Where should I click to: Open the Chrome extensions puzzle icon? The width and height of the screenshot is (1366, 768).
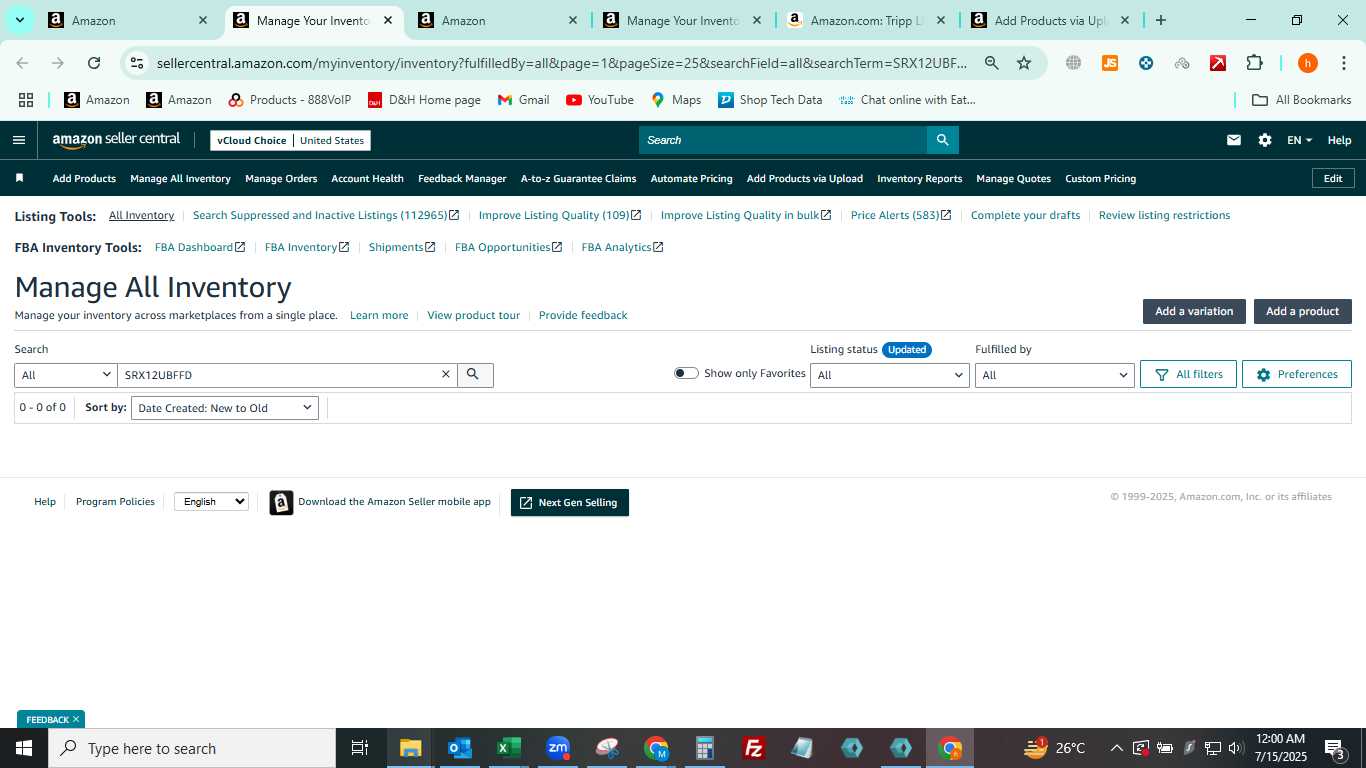1254,63
